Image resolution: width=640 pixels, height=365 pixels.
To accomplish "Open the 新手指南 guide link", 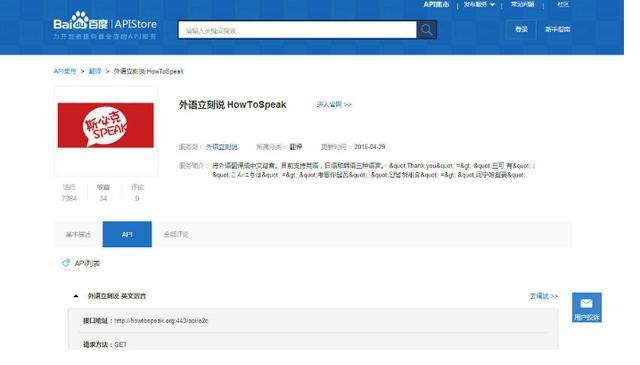I will pos(558,29).
